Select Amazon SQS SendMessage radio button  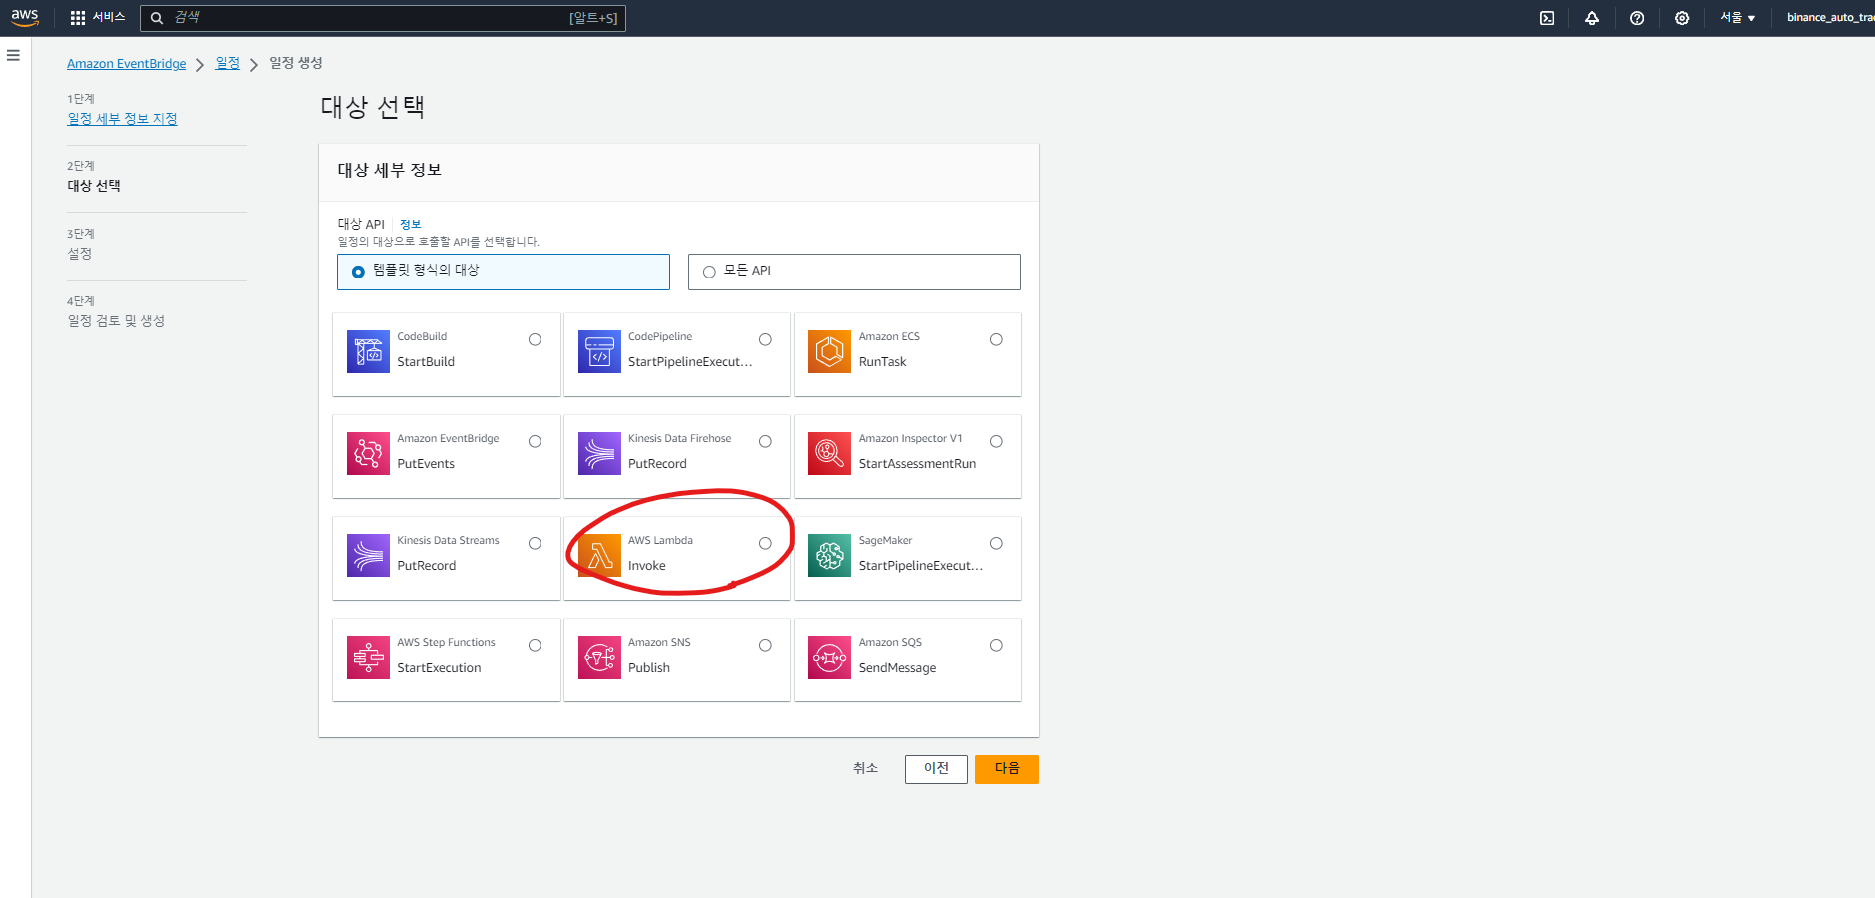[x=996, y=646]
